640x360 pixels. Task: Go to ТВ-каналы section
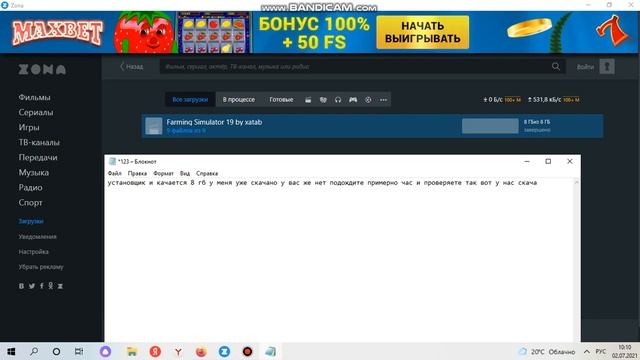click(x=39, y=142)
